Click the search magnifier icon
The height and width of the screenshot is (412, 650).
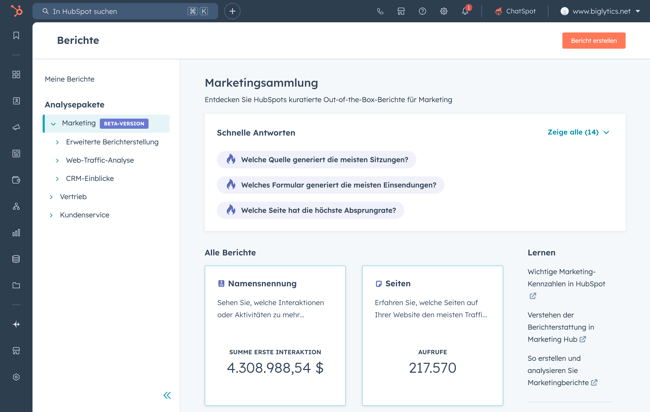[x=46, y=11]
